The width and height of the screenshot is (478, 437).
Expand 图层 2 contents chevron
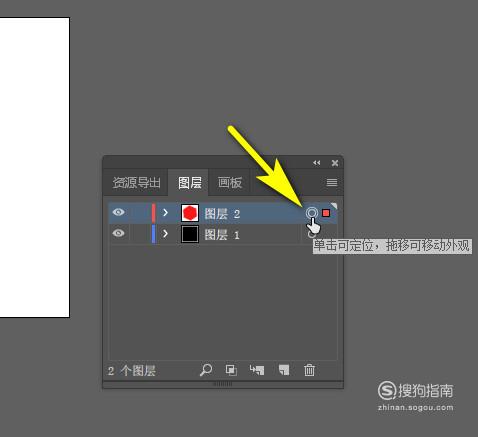point(165,213)
